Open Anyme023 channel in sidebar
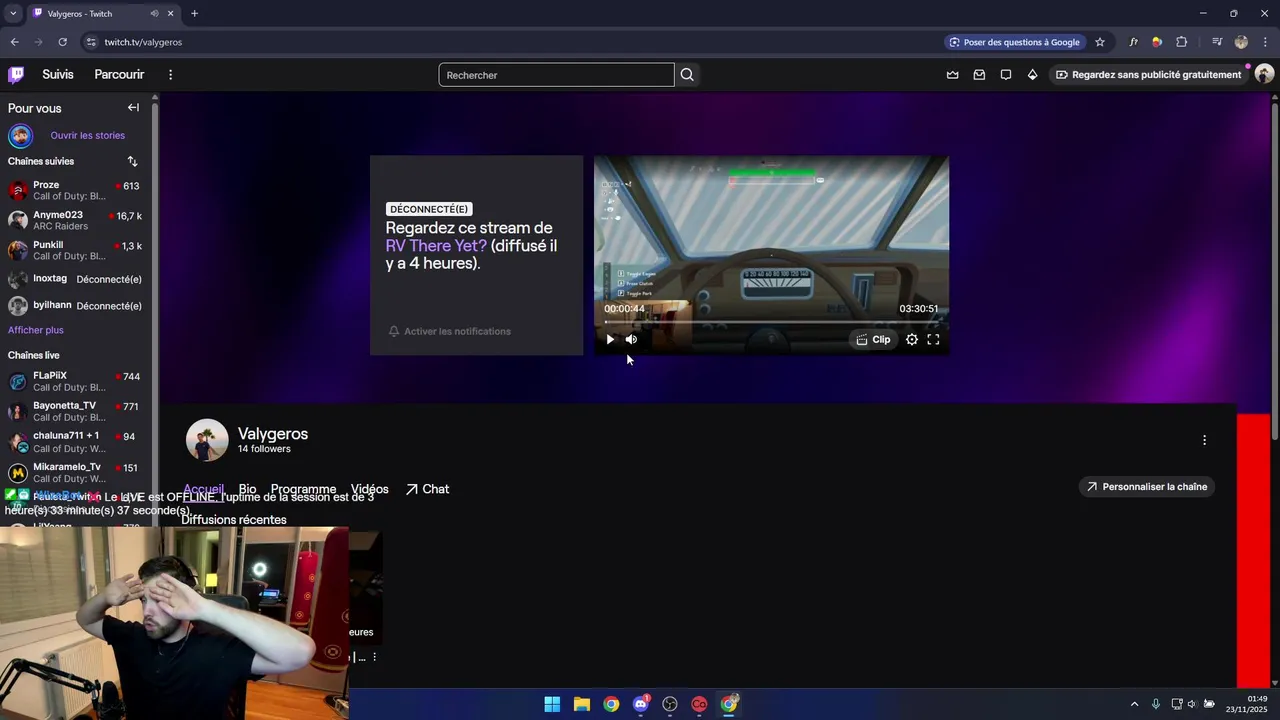The image size is (1280, 720). (x=76, y=220)
